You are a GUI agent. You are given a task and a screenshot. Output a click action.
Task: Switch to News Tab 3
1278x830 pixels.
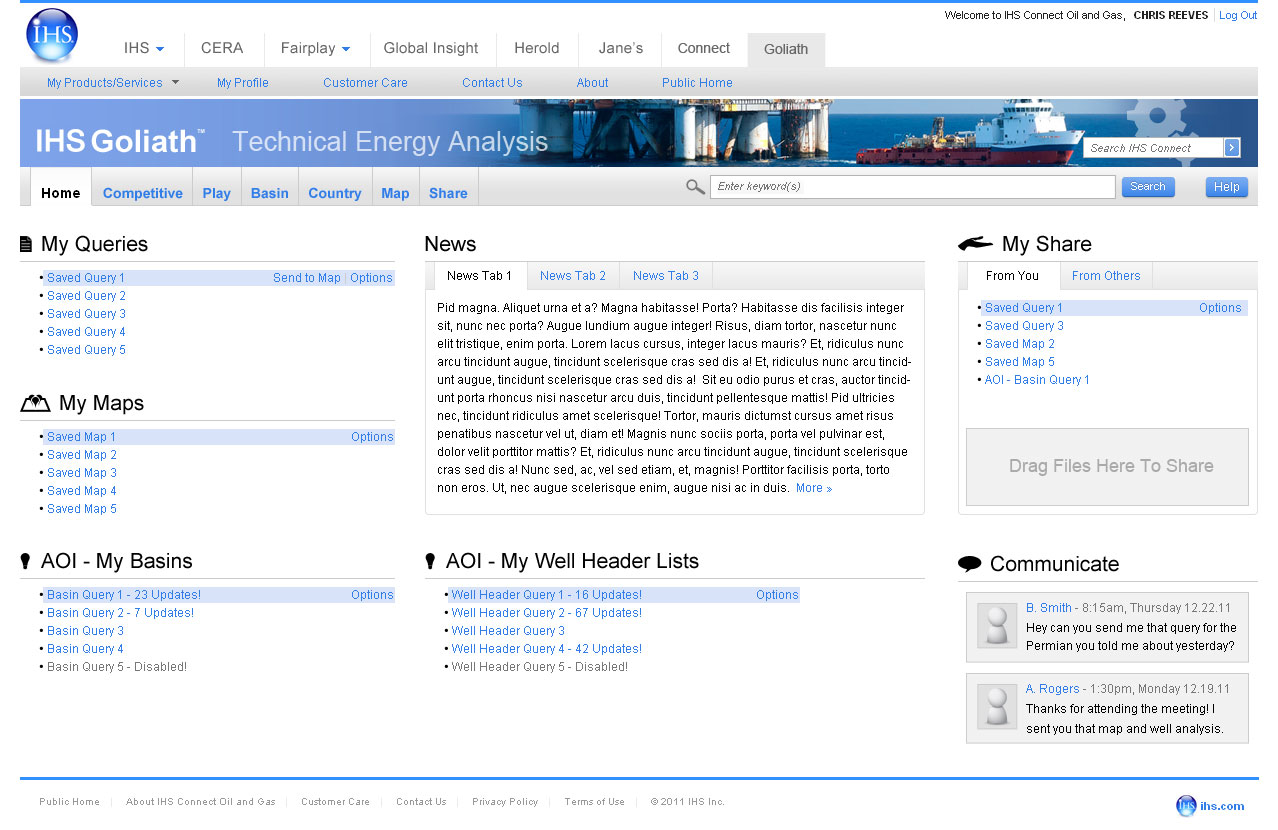point(666,276)
